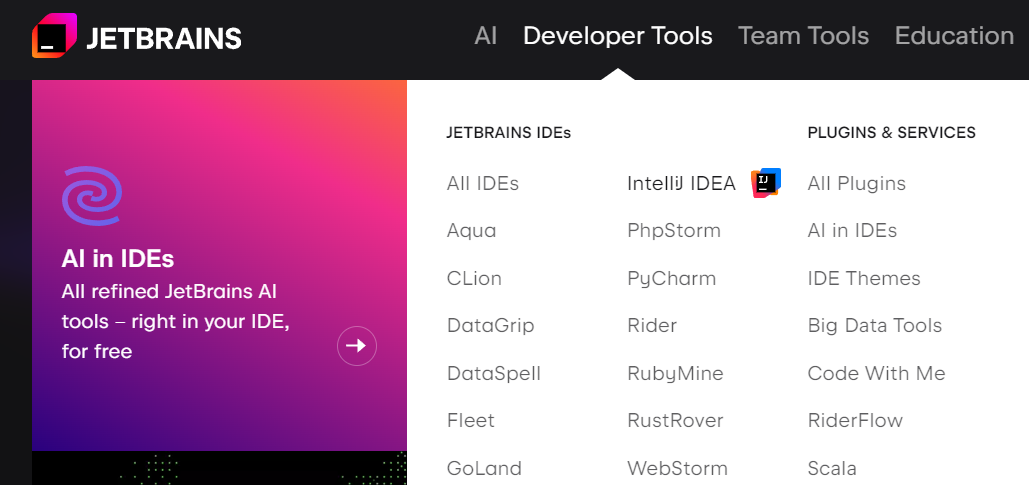Open the RubyMine link
The width and height of the screenshot is (1029, 485).
[x=675, y=373]
